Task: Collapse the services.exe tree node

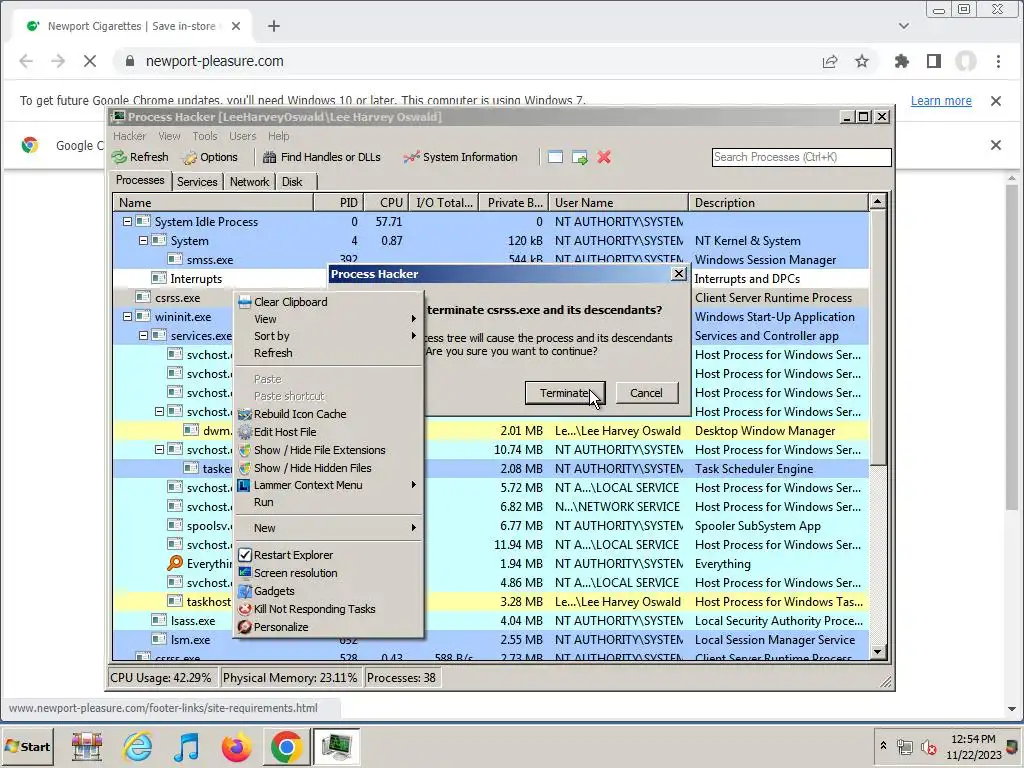Action: tap(143, 336)
